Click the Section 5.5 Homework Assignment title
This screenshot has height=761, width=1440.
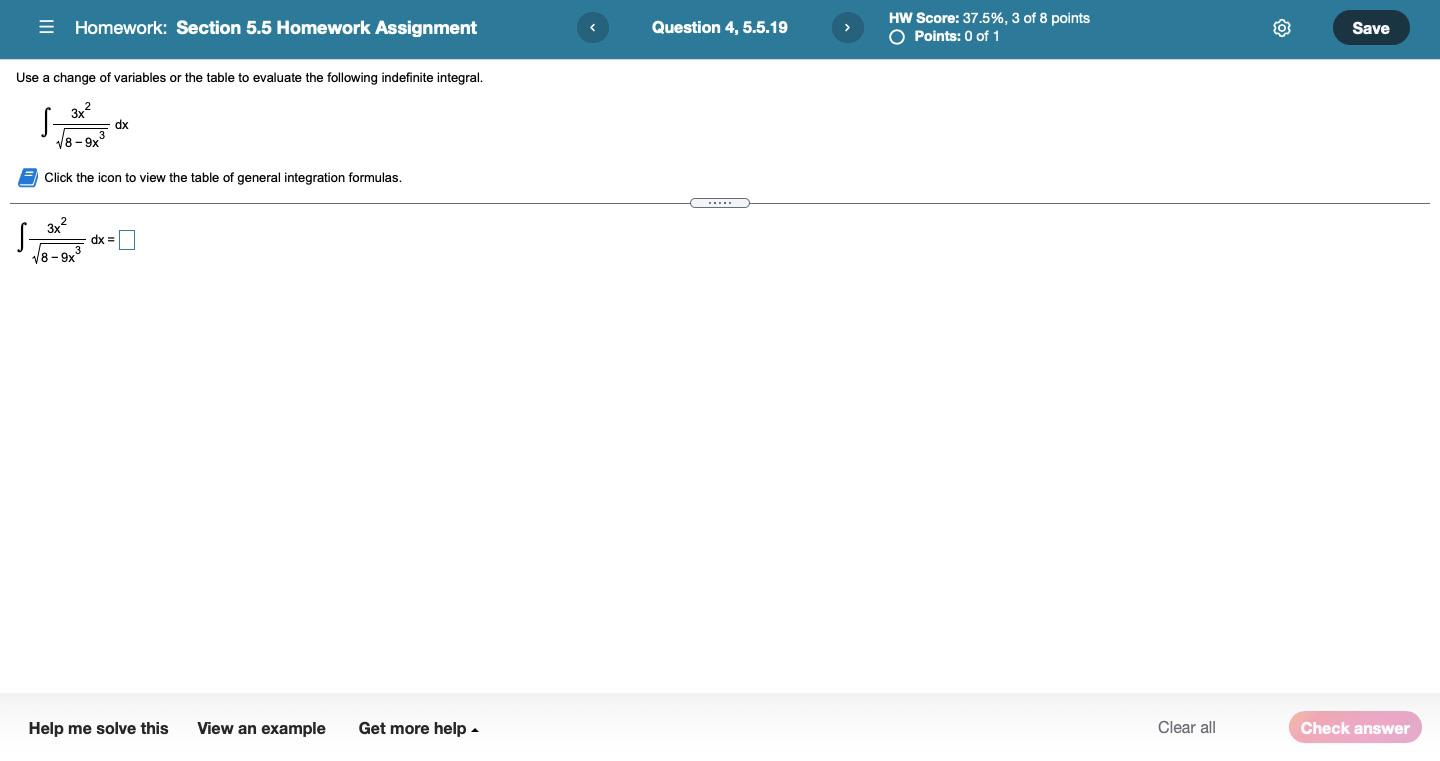[326, 27]
